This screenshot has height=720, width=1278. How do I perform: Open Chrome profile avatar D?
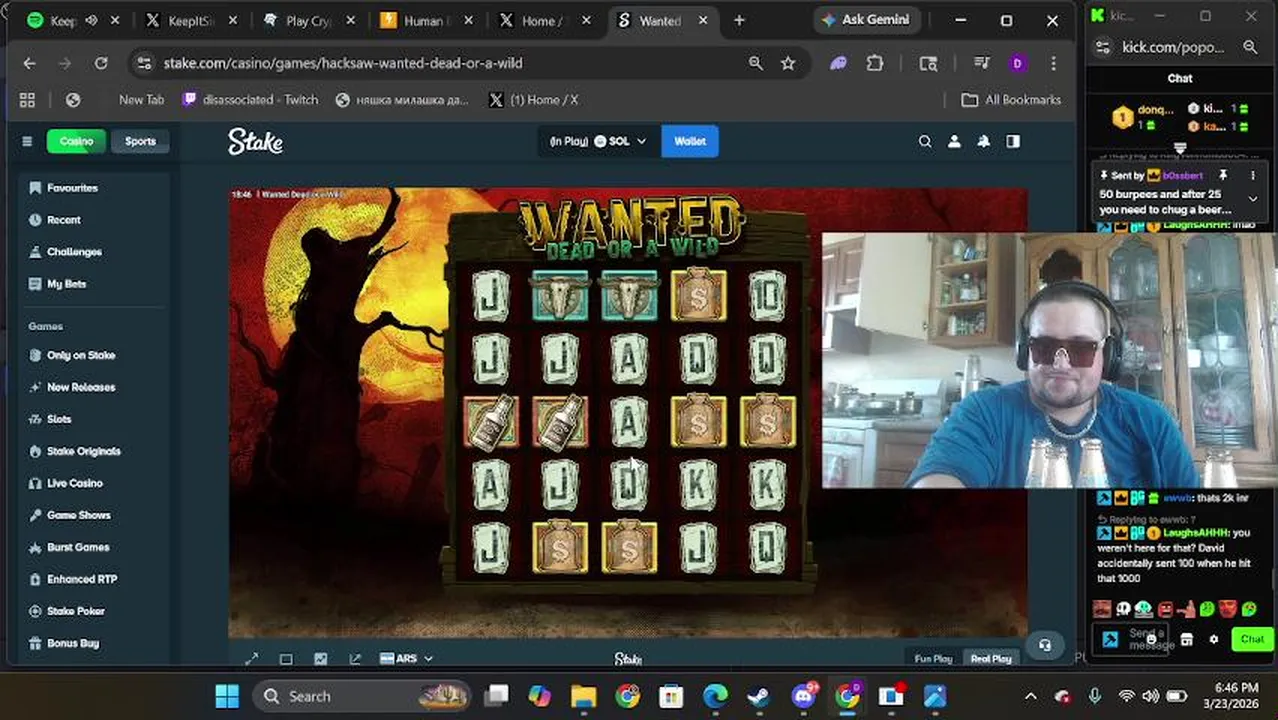coord(1017,63)
